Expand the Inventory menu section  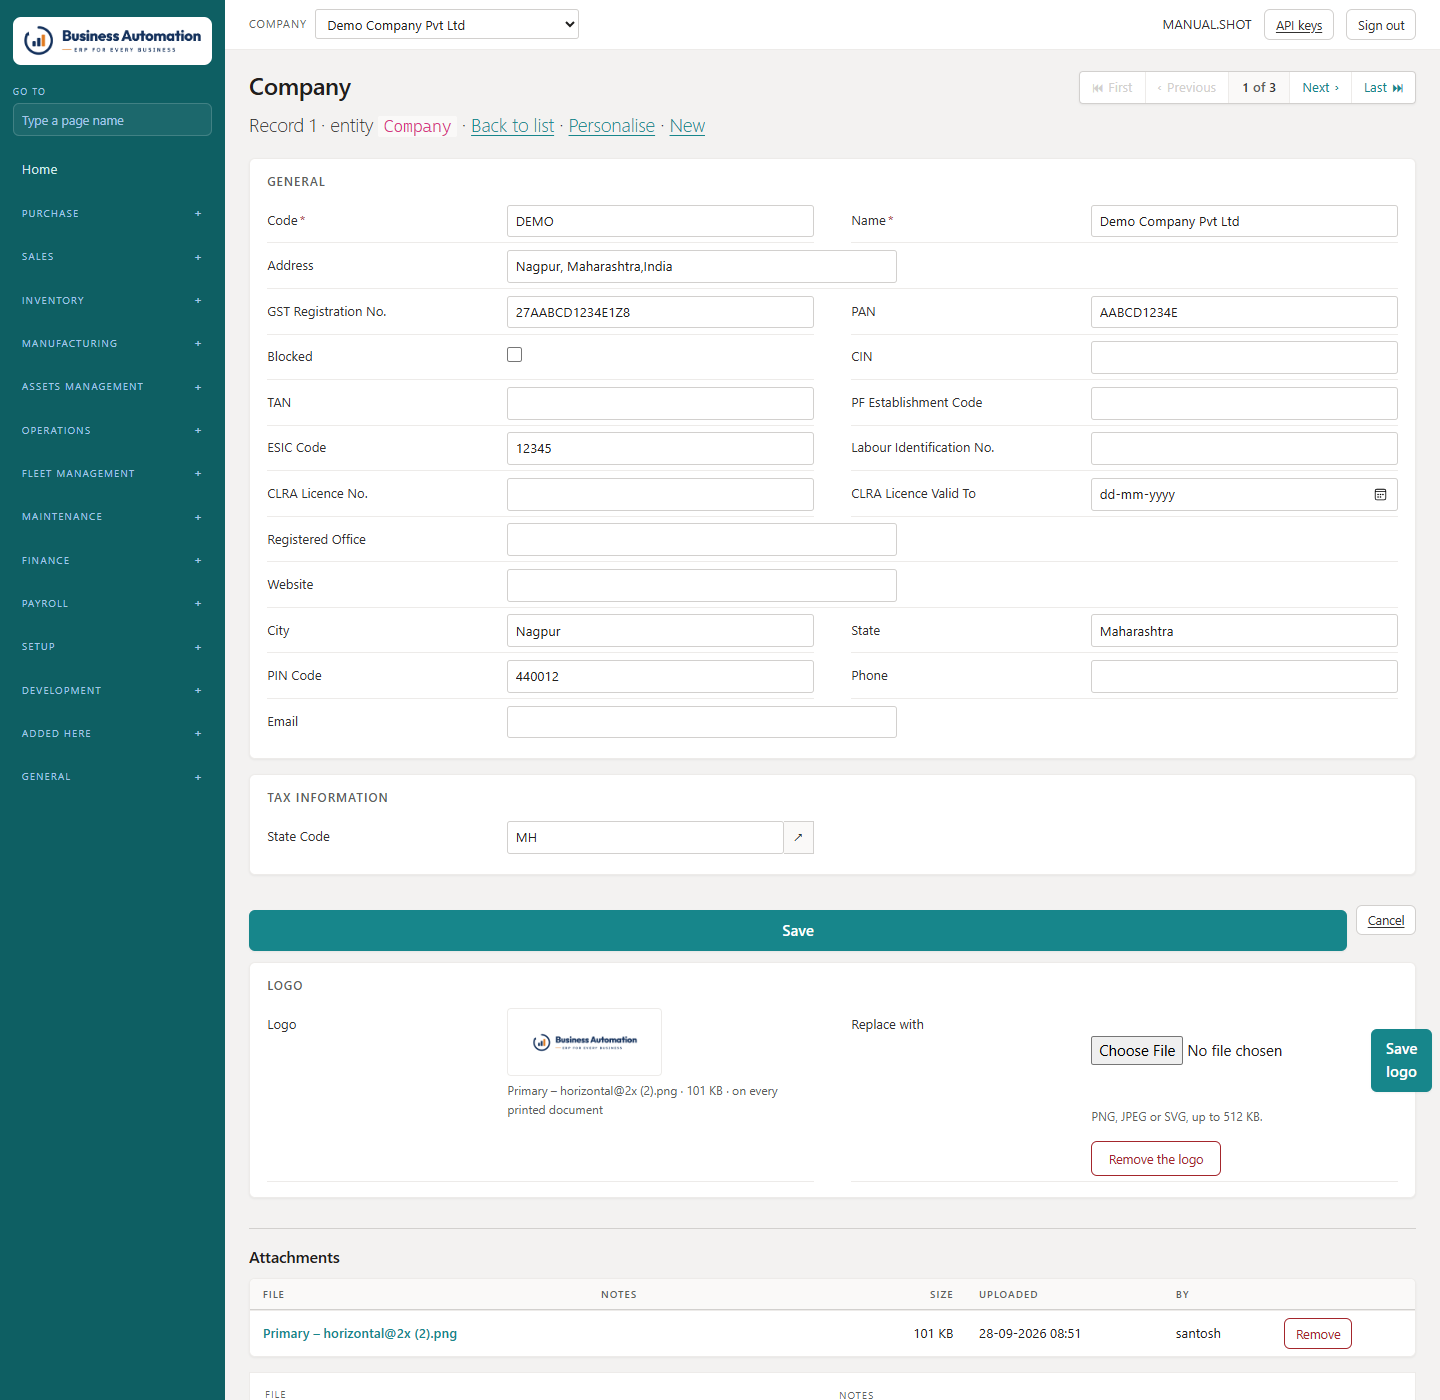tap(112, 300)
